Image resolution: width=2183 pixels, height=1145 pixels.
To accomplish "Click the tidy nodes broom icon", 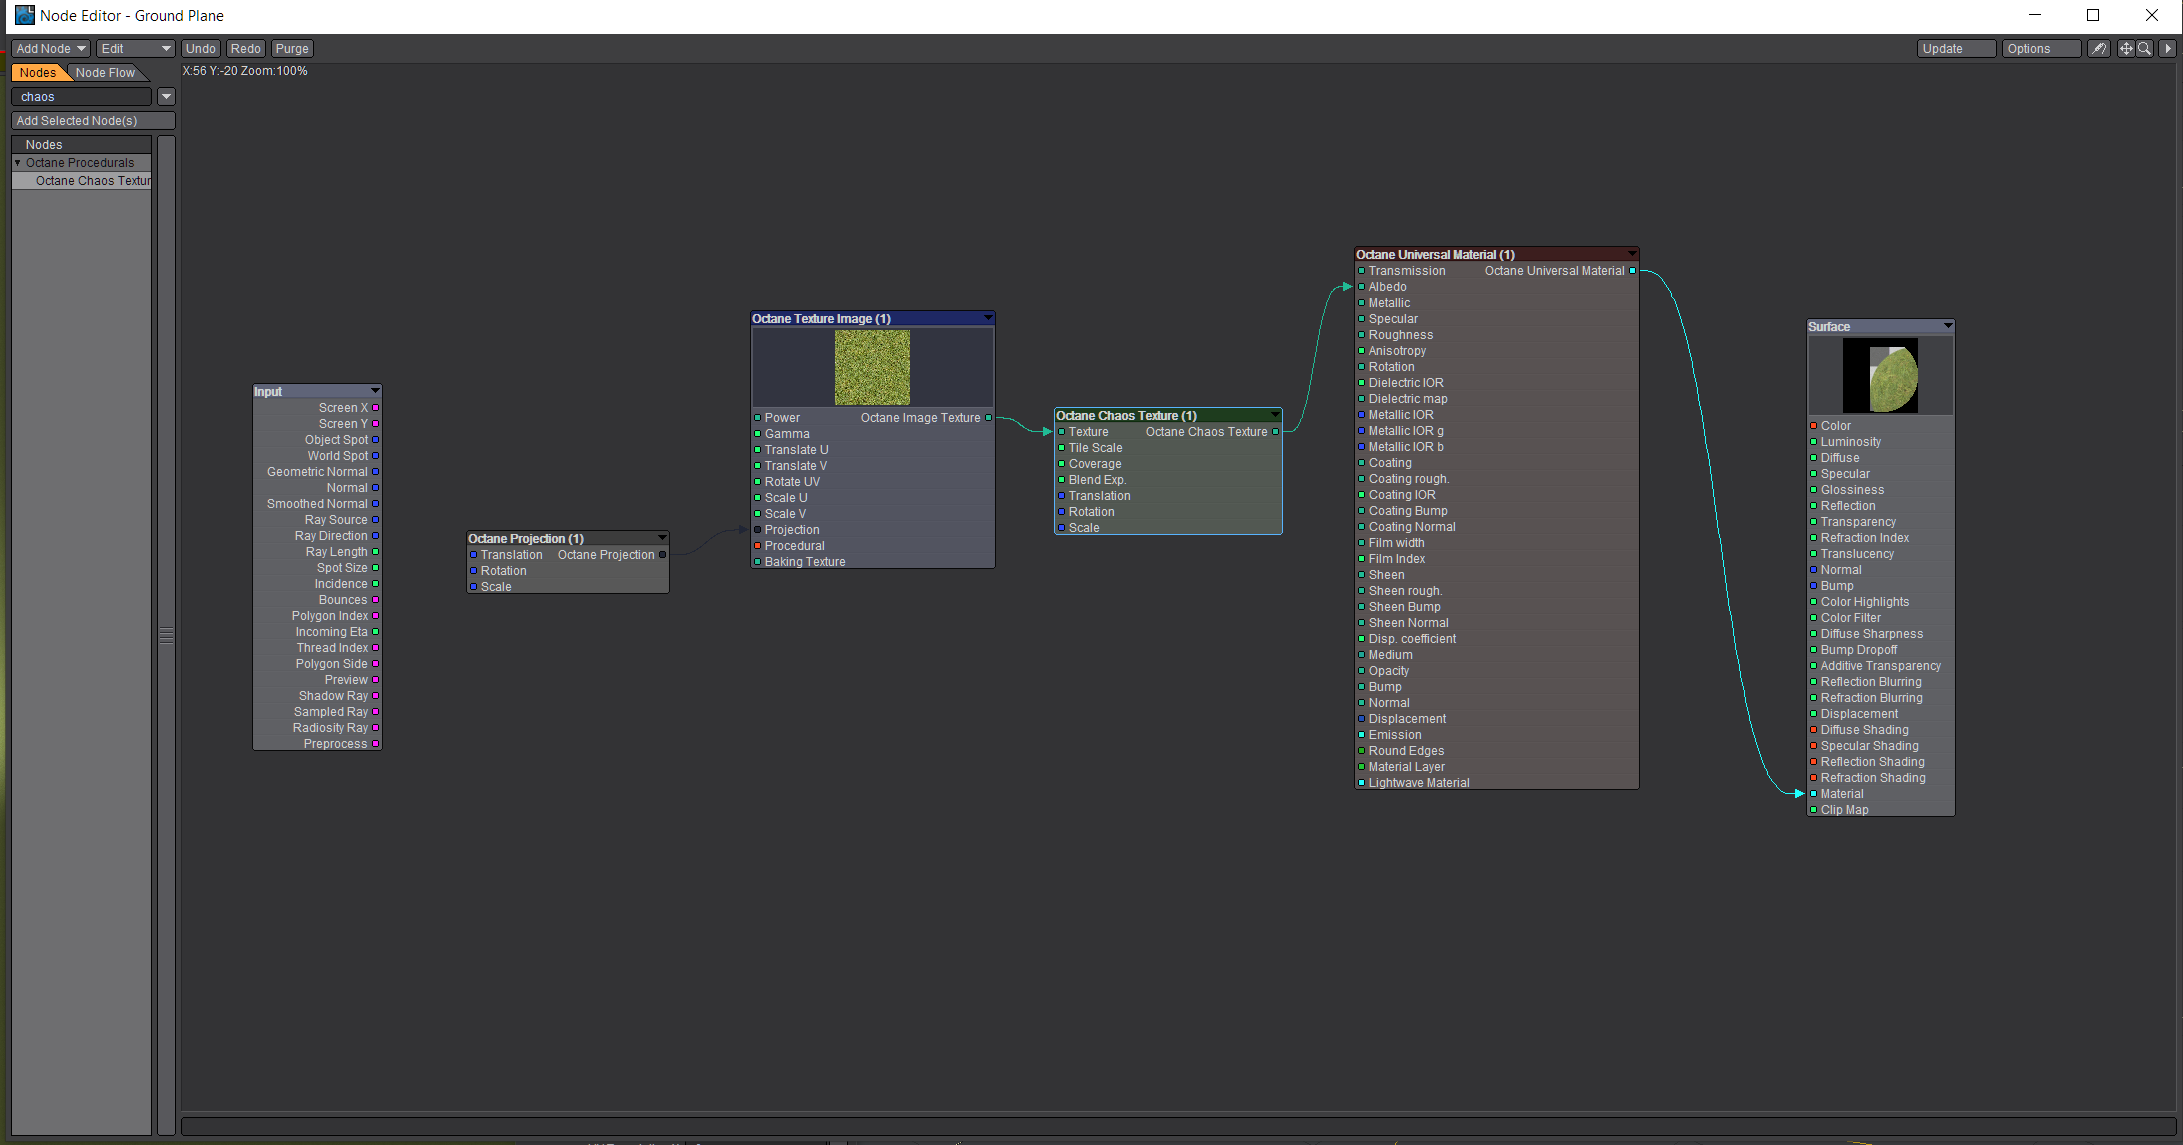I will (x=2099, y=48).
